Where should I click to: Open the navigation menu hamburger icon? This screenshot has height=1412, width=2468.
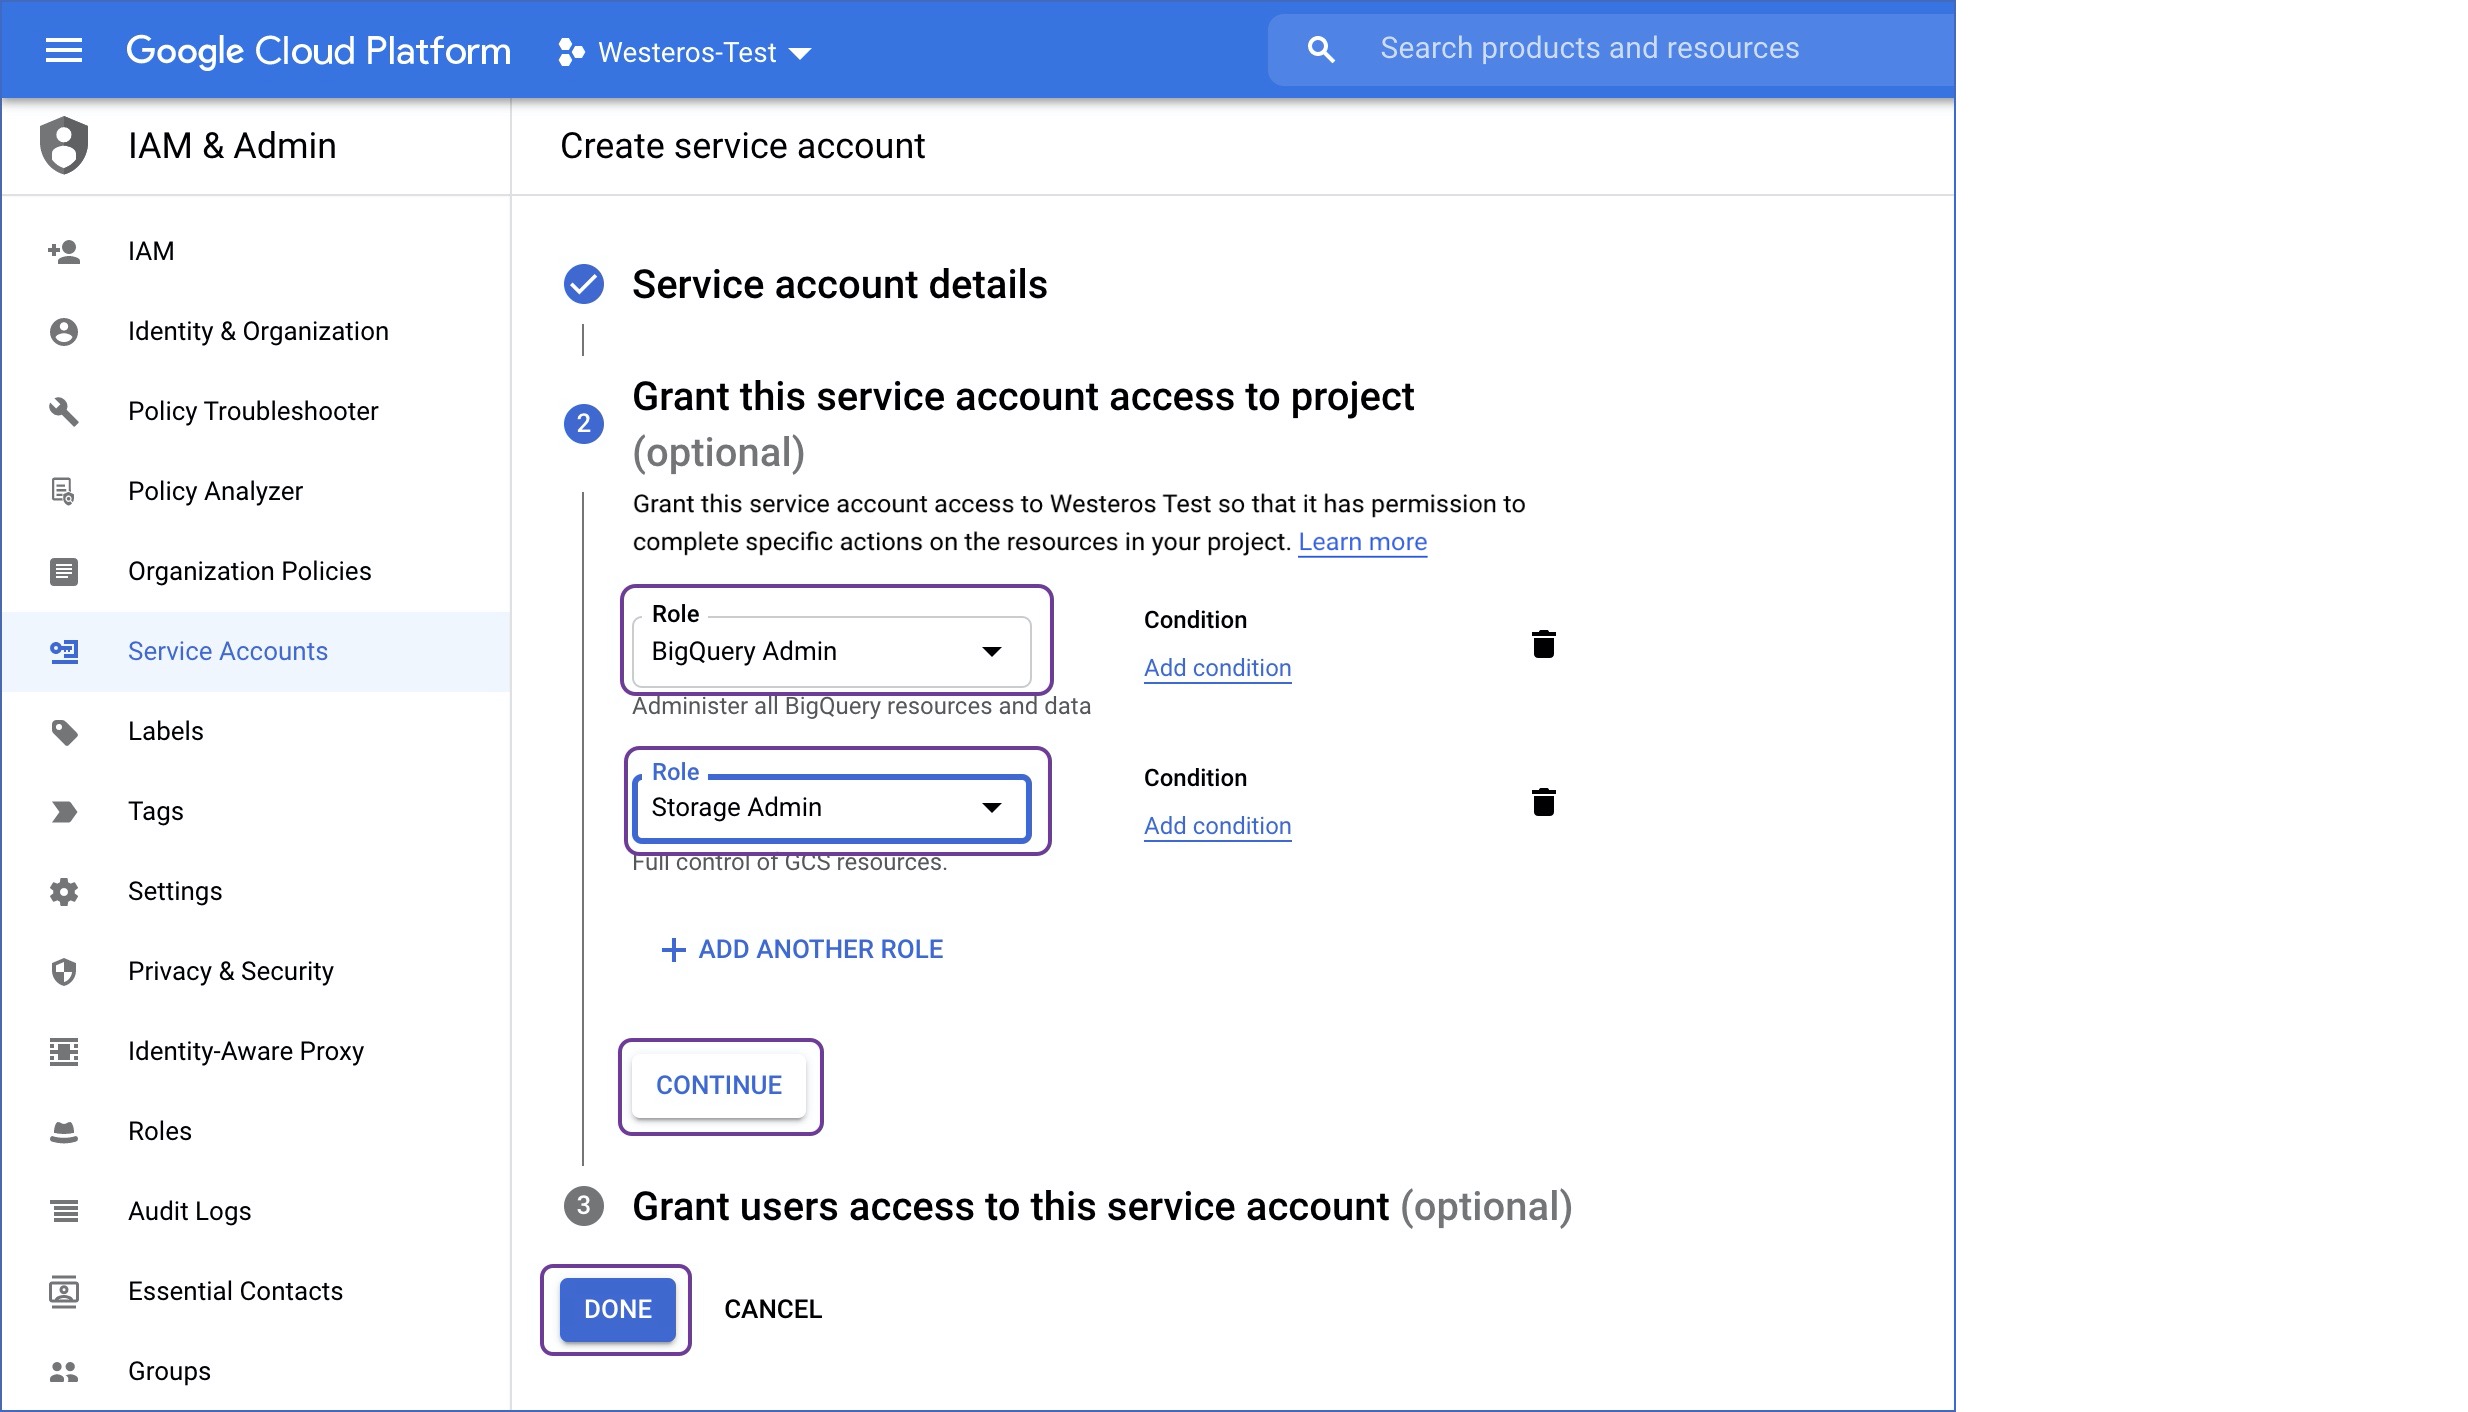(63, 50)
